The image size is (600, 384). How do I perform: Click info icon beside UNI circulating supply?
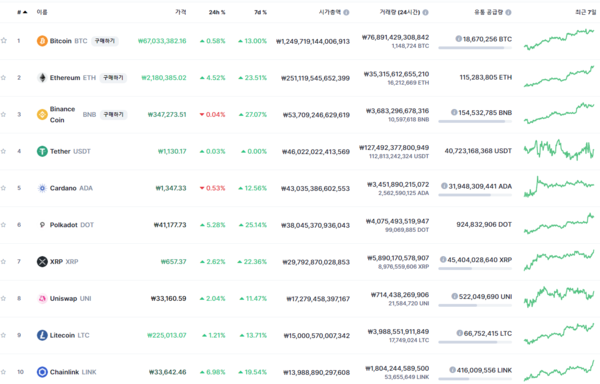(454, 296)
